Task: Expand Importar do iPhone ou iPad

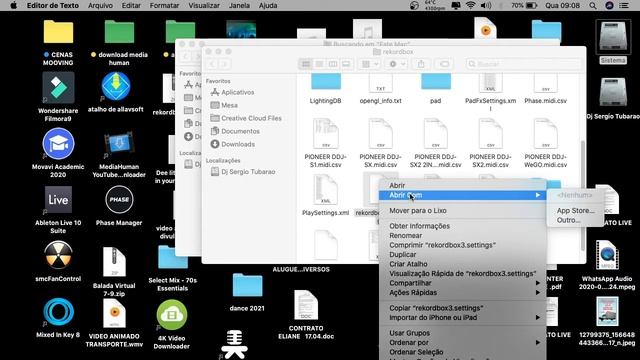Action: (462, 318)
